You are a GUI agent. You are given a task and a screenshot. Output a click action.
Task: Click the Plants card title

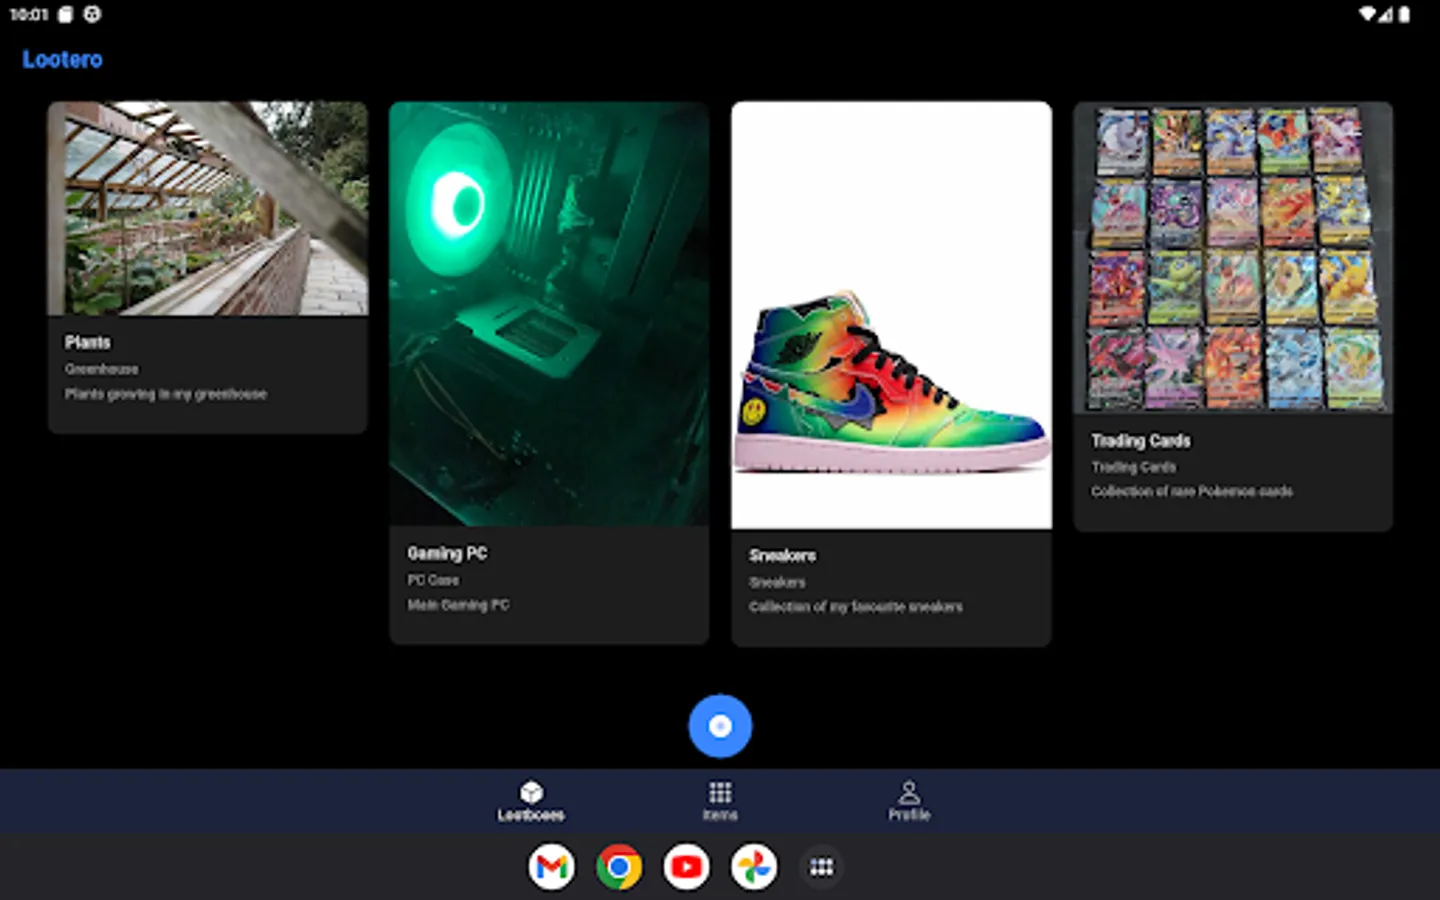coord(88,343)
